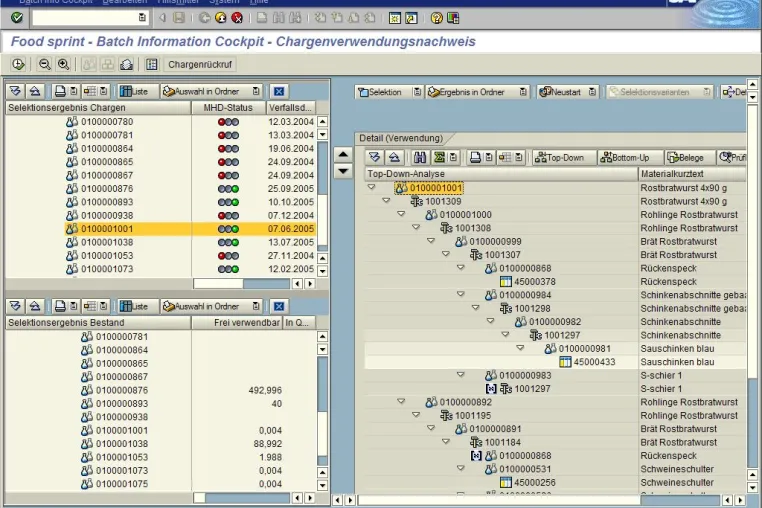
Task: Click the Find binoculars icon in Detail
Action: tap(420, 157)
